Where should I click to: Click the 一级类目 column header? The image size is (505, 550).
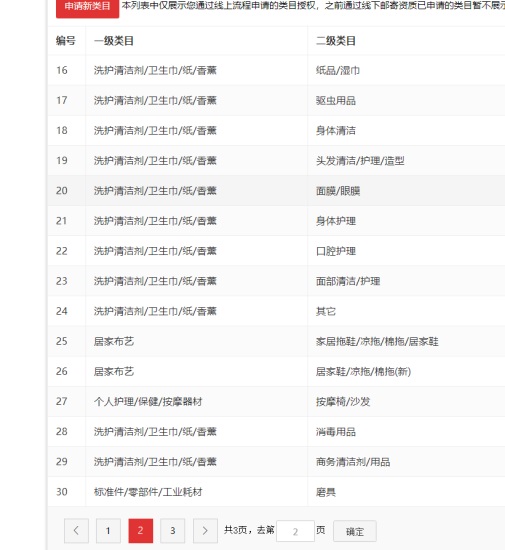(x=114, y=41)
